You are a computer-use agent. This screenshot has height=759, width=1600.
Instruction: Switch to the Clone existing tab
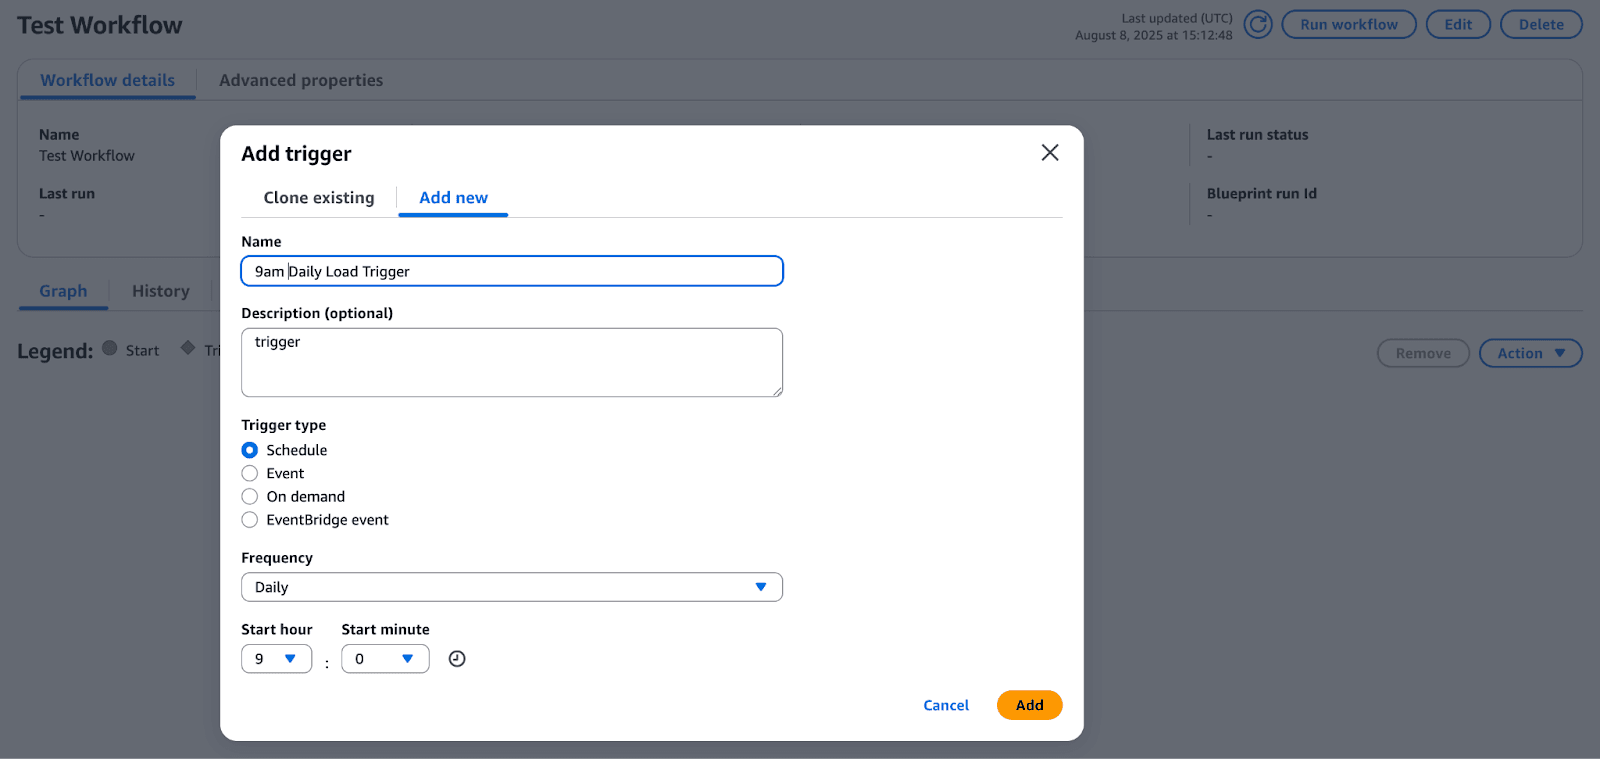[x=319, y=198]
